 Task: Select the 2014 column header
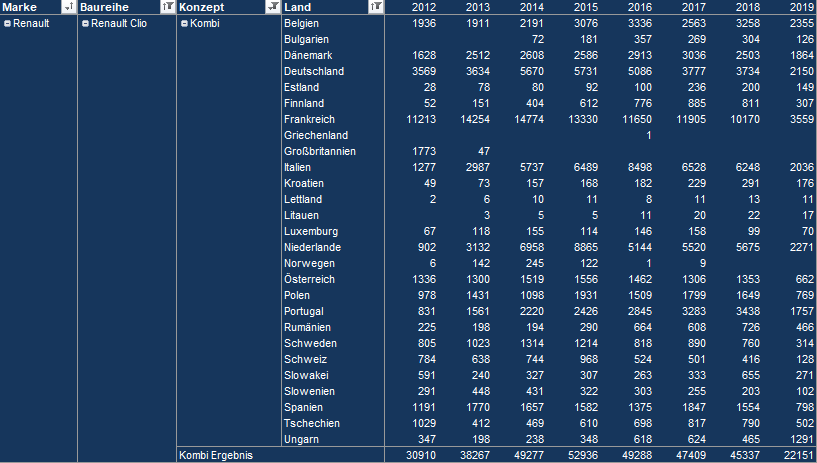pos(532,7)
